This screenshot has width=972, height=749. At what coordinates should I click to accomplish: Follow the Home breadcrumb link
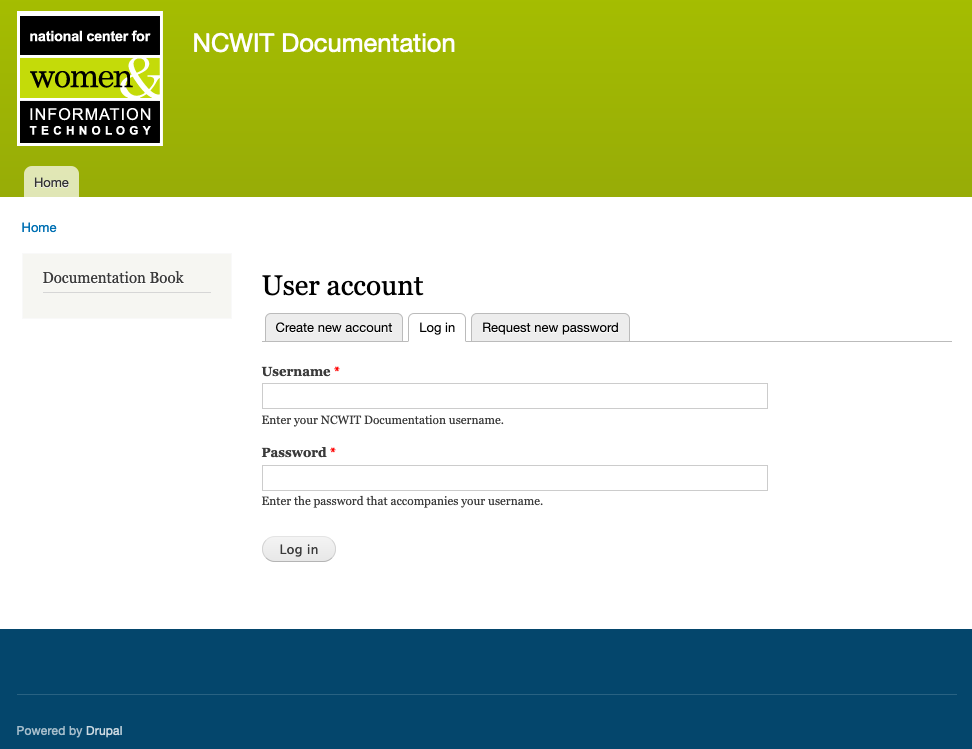pos(39,228)
